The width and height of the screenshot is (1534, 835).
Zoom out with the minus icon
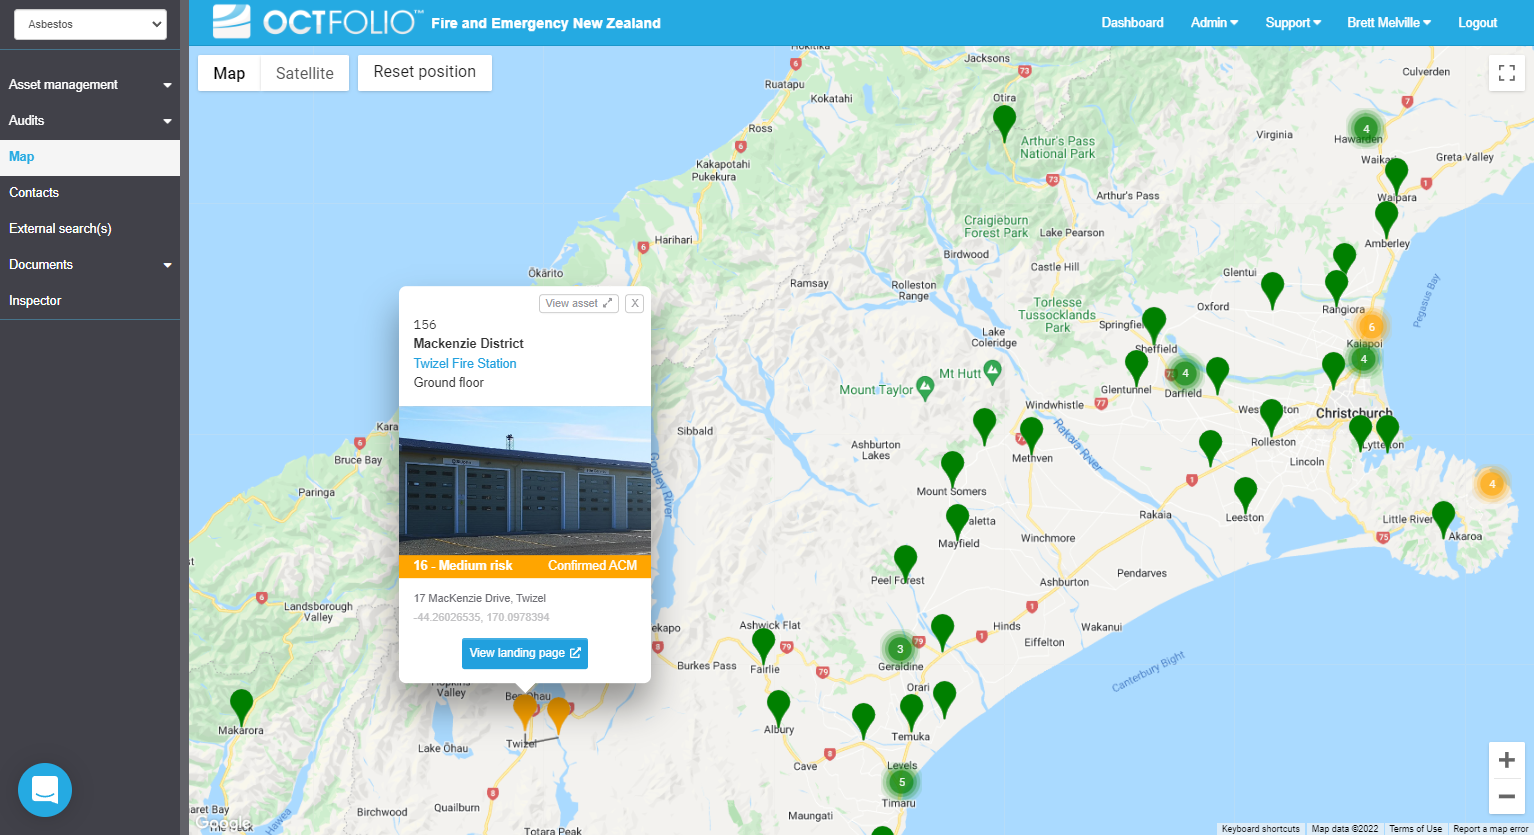pos(1506,796)
